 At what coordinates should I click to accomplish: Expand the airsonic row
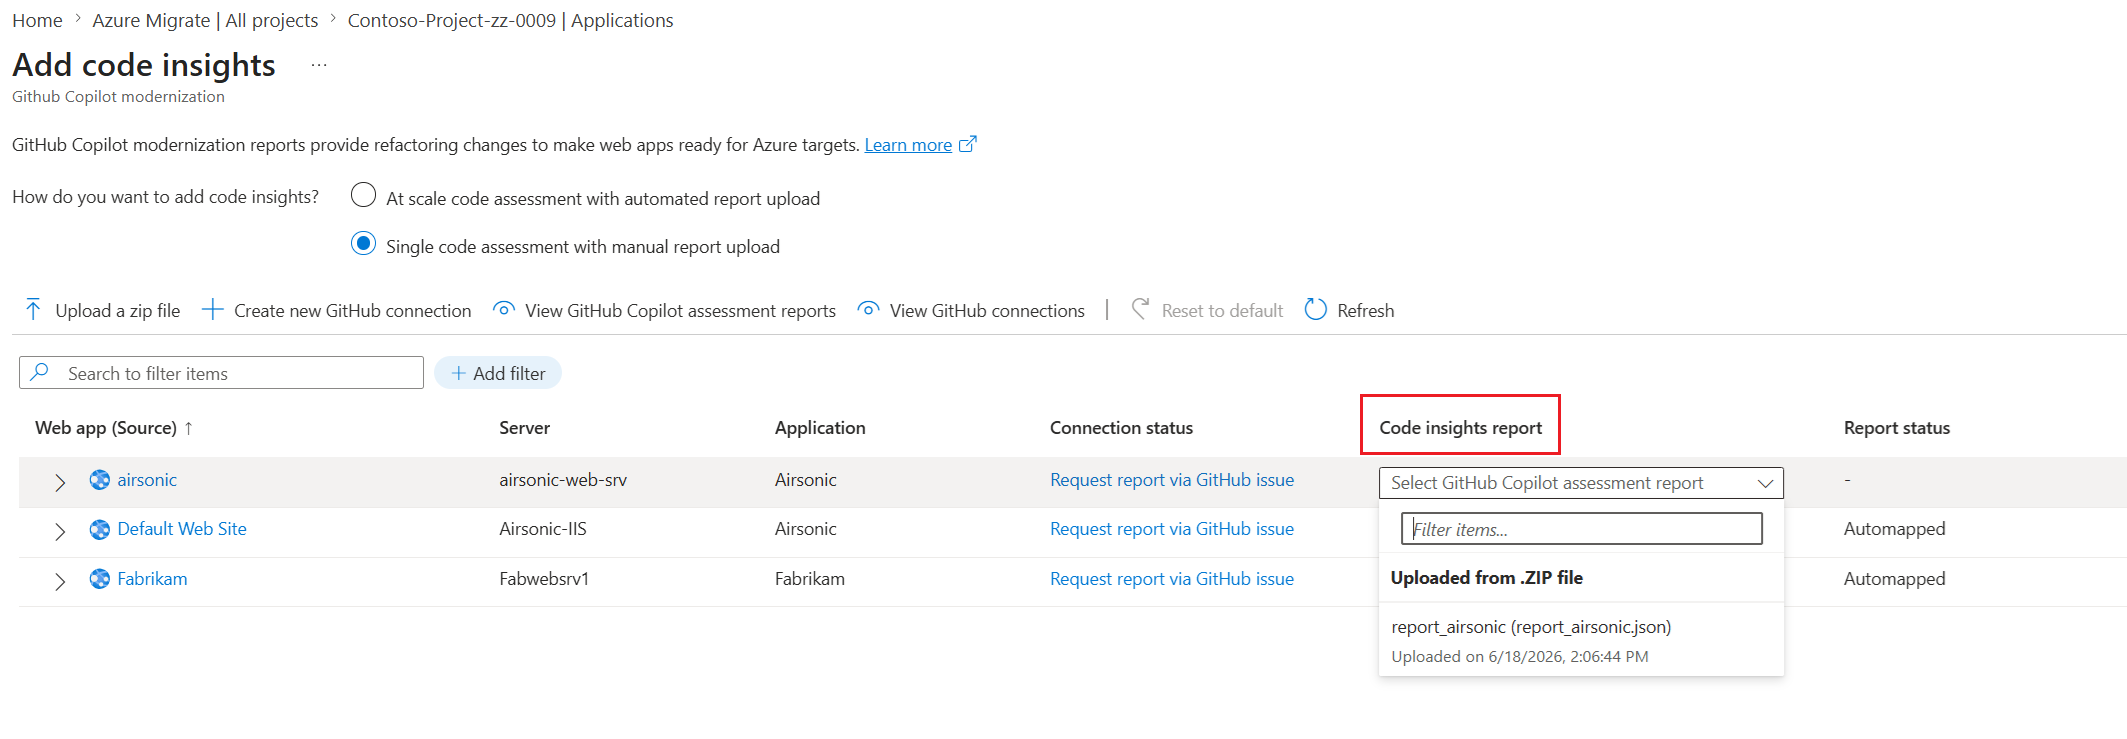coord(60,482)
